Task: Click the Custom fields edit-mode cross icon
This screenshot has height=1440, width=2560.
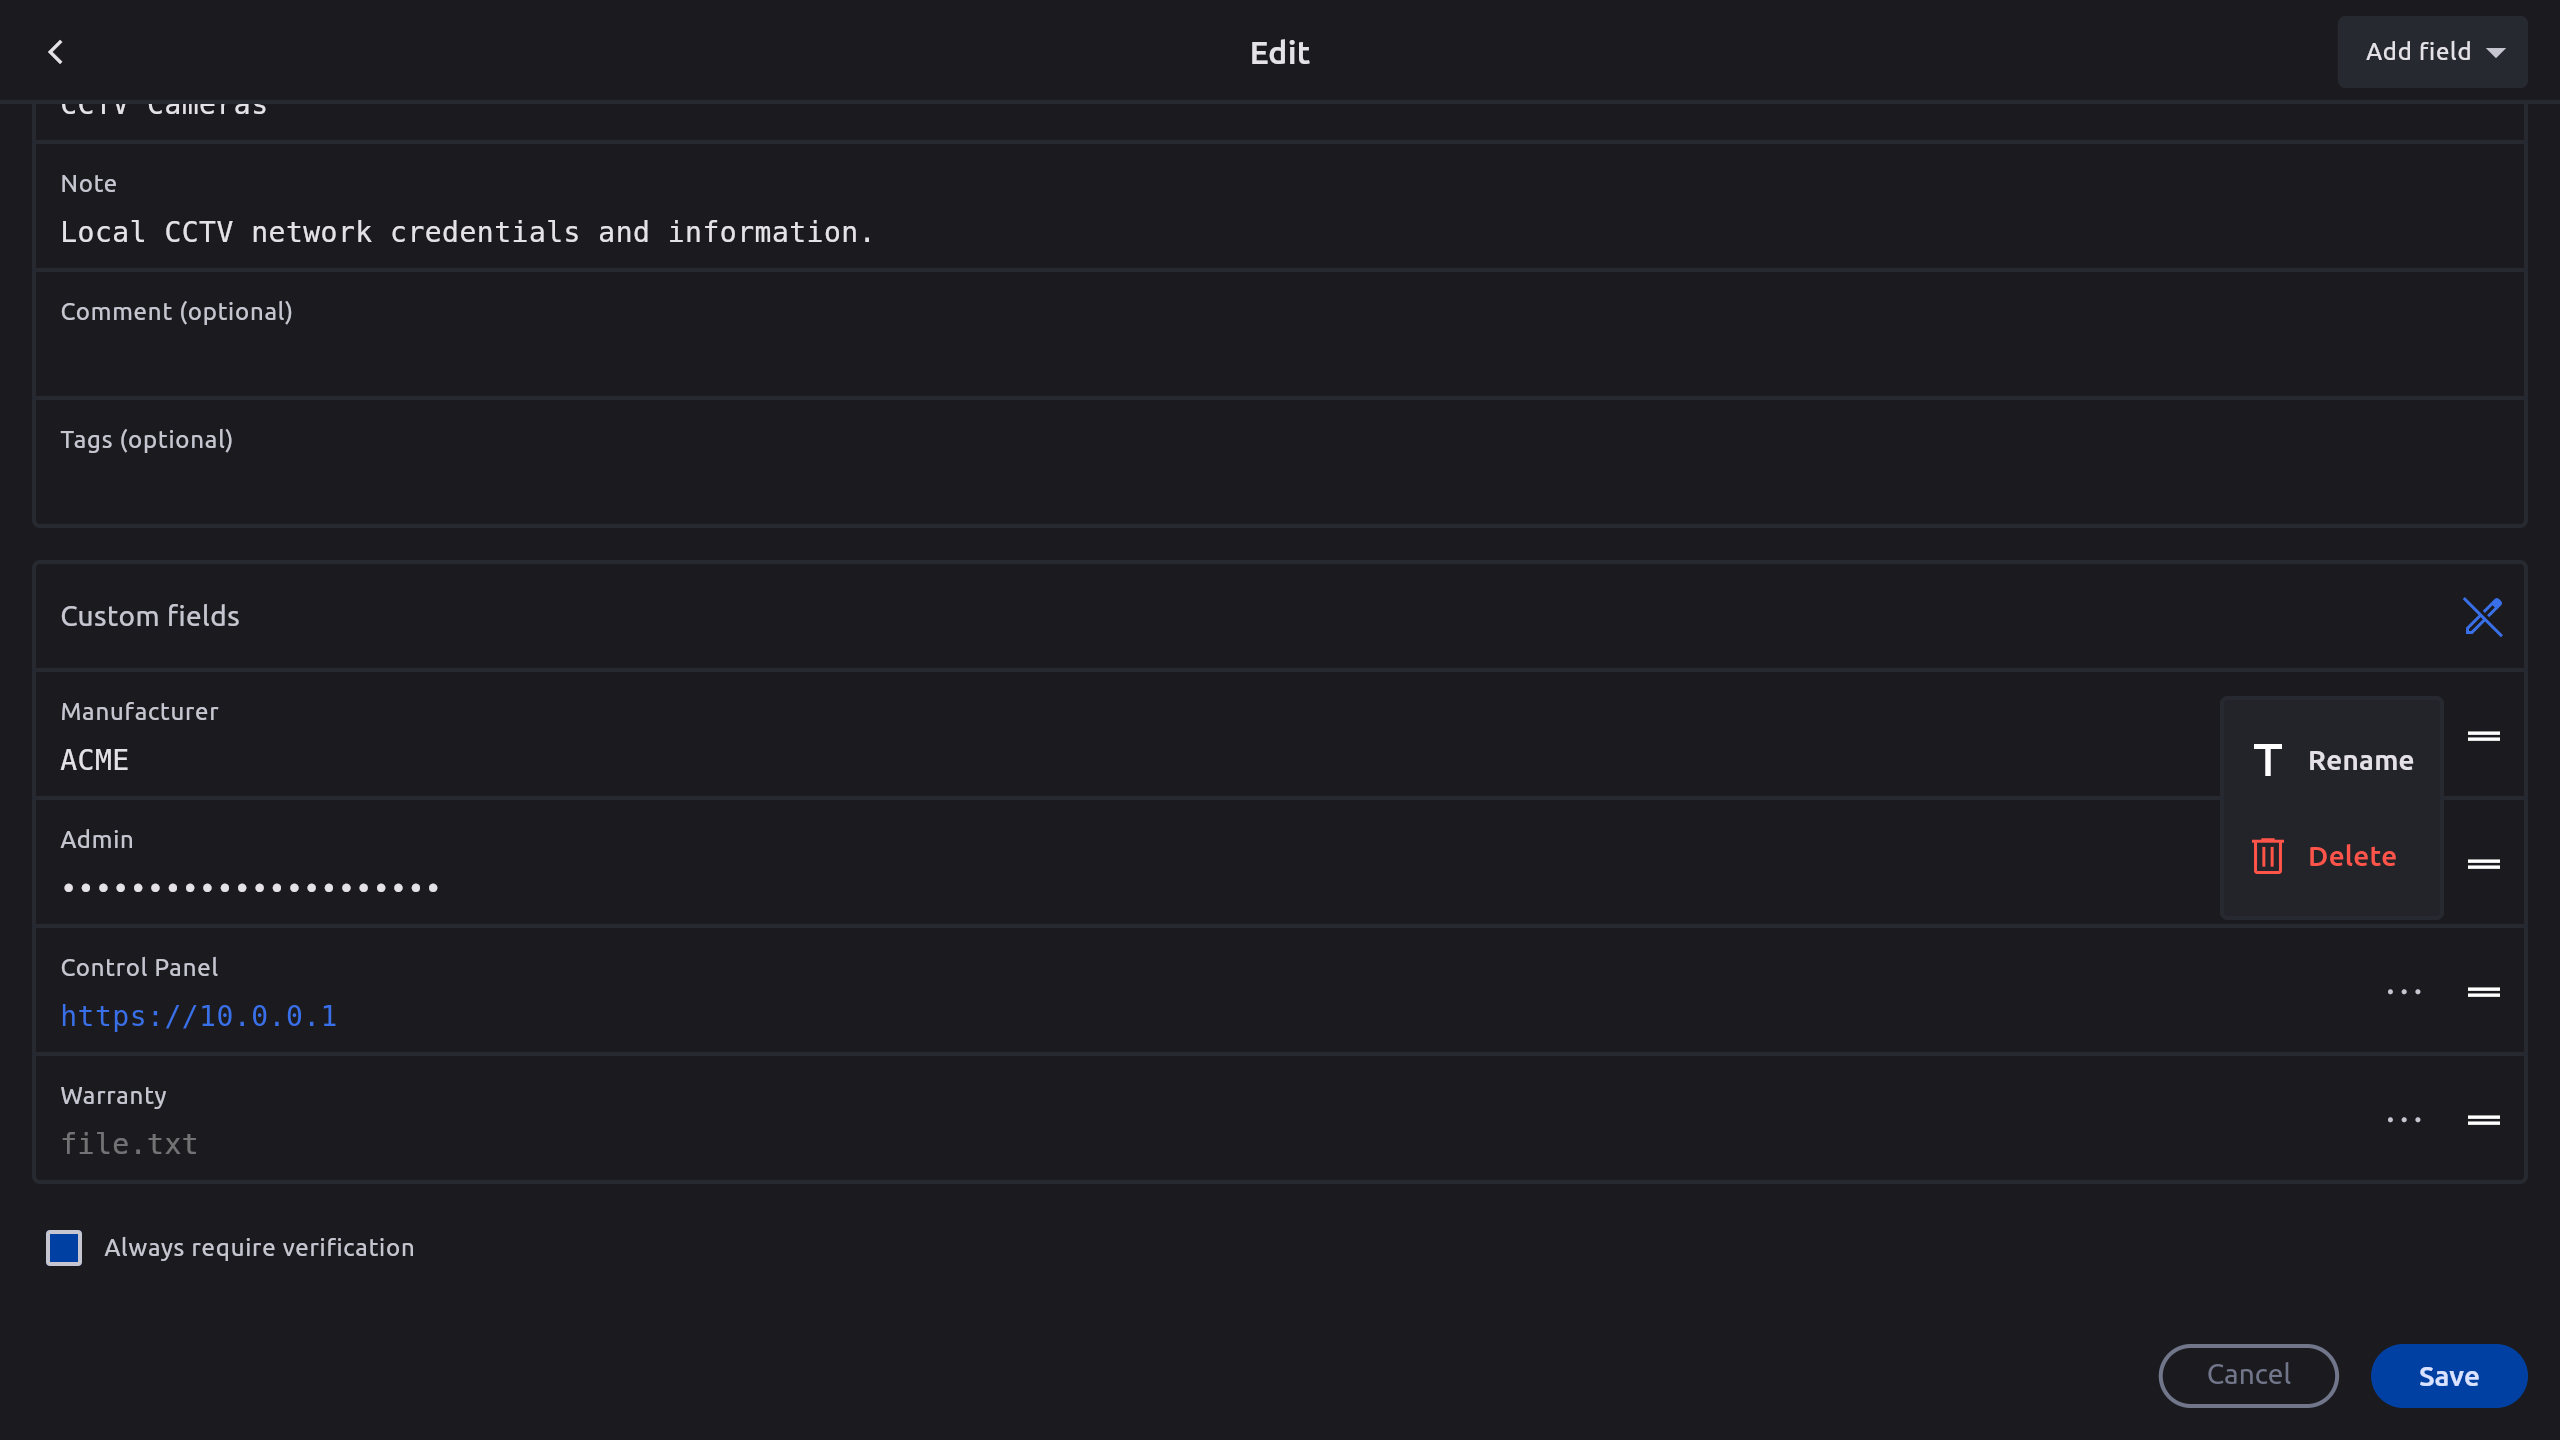Action: point(2482,616)
